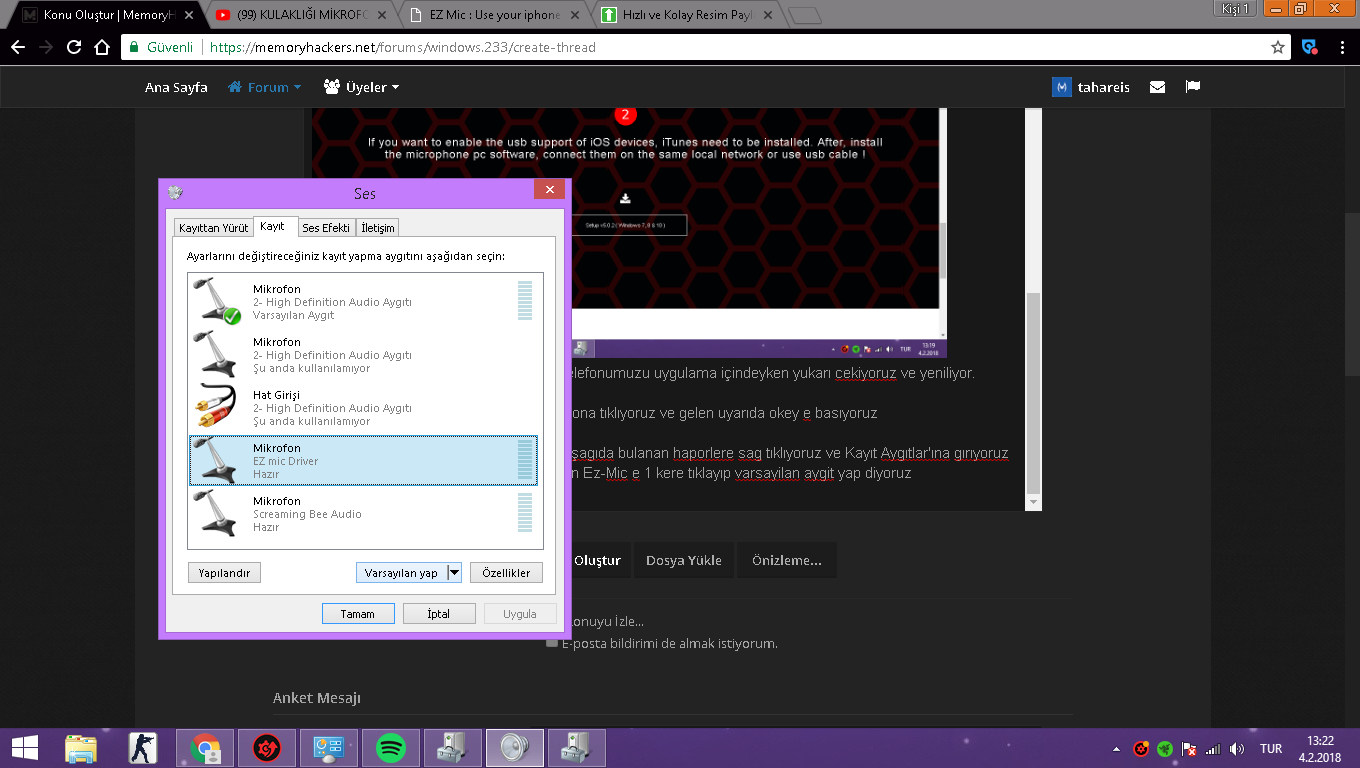Switch to the YouTube KULAKLIĞI MİKROFON tab

tap(302, 15)
